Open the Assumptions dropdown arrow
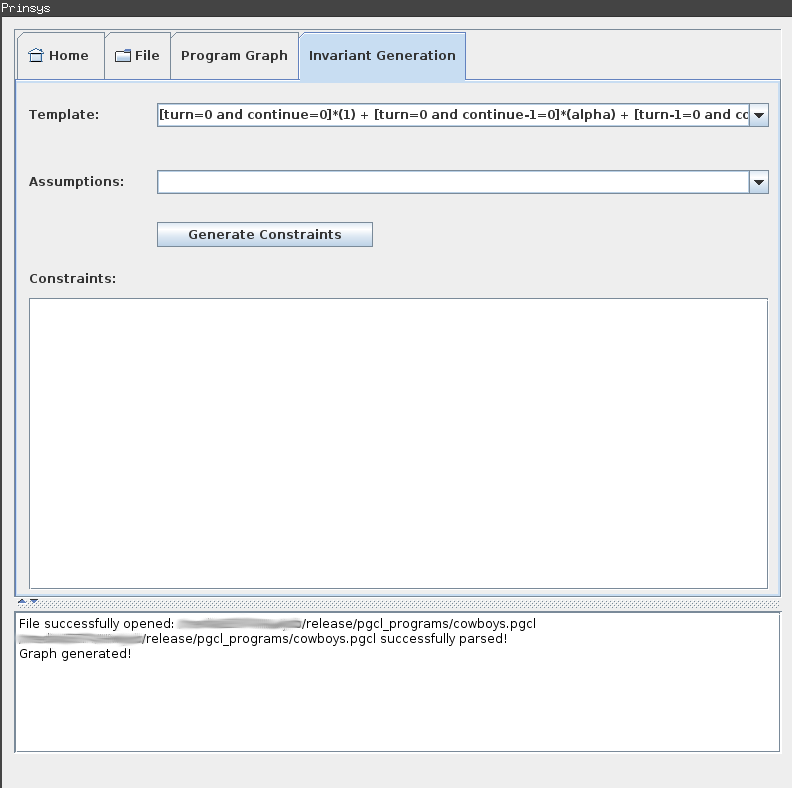 click(x=759, y=182)
